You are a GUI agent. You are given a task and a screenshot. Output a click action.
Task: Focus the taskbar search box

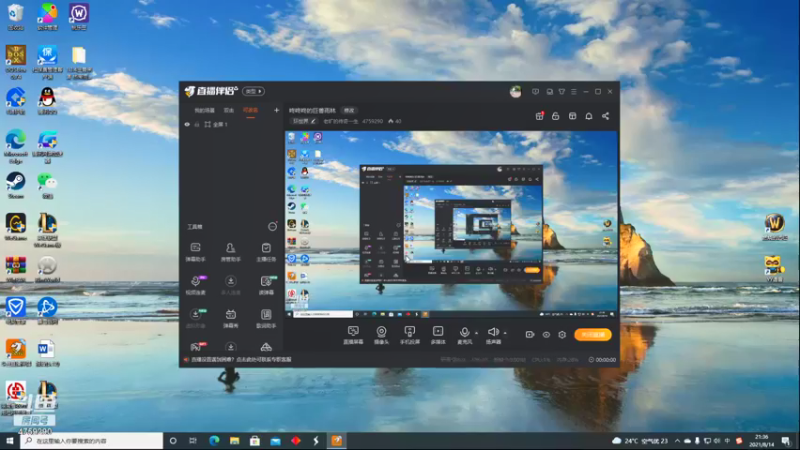point(92,441)
